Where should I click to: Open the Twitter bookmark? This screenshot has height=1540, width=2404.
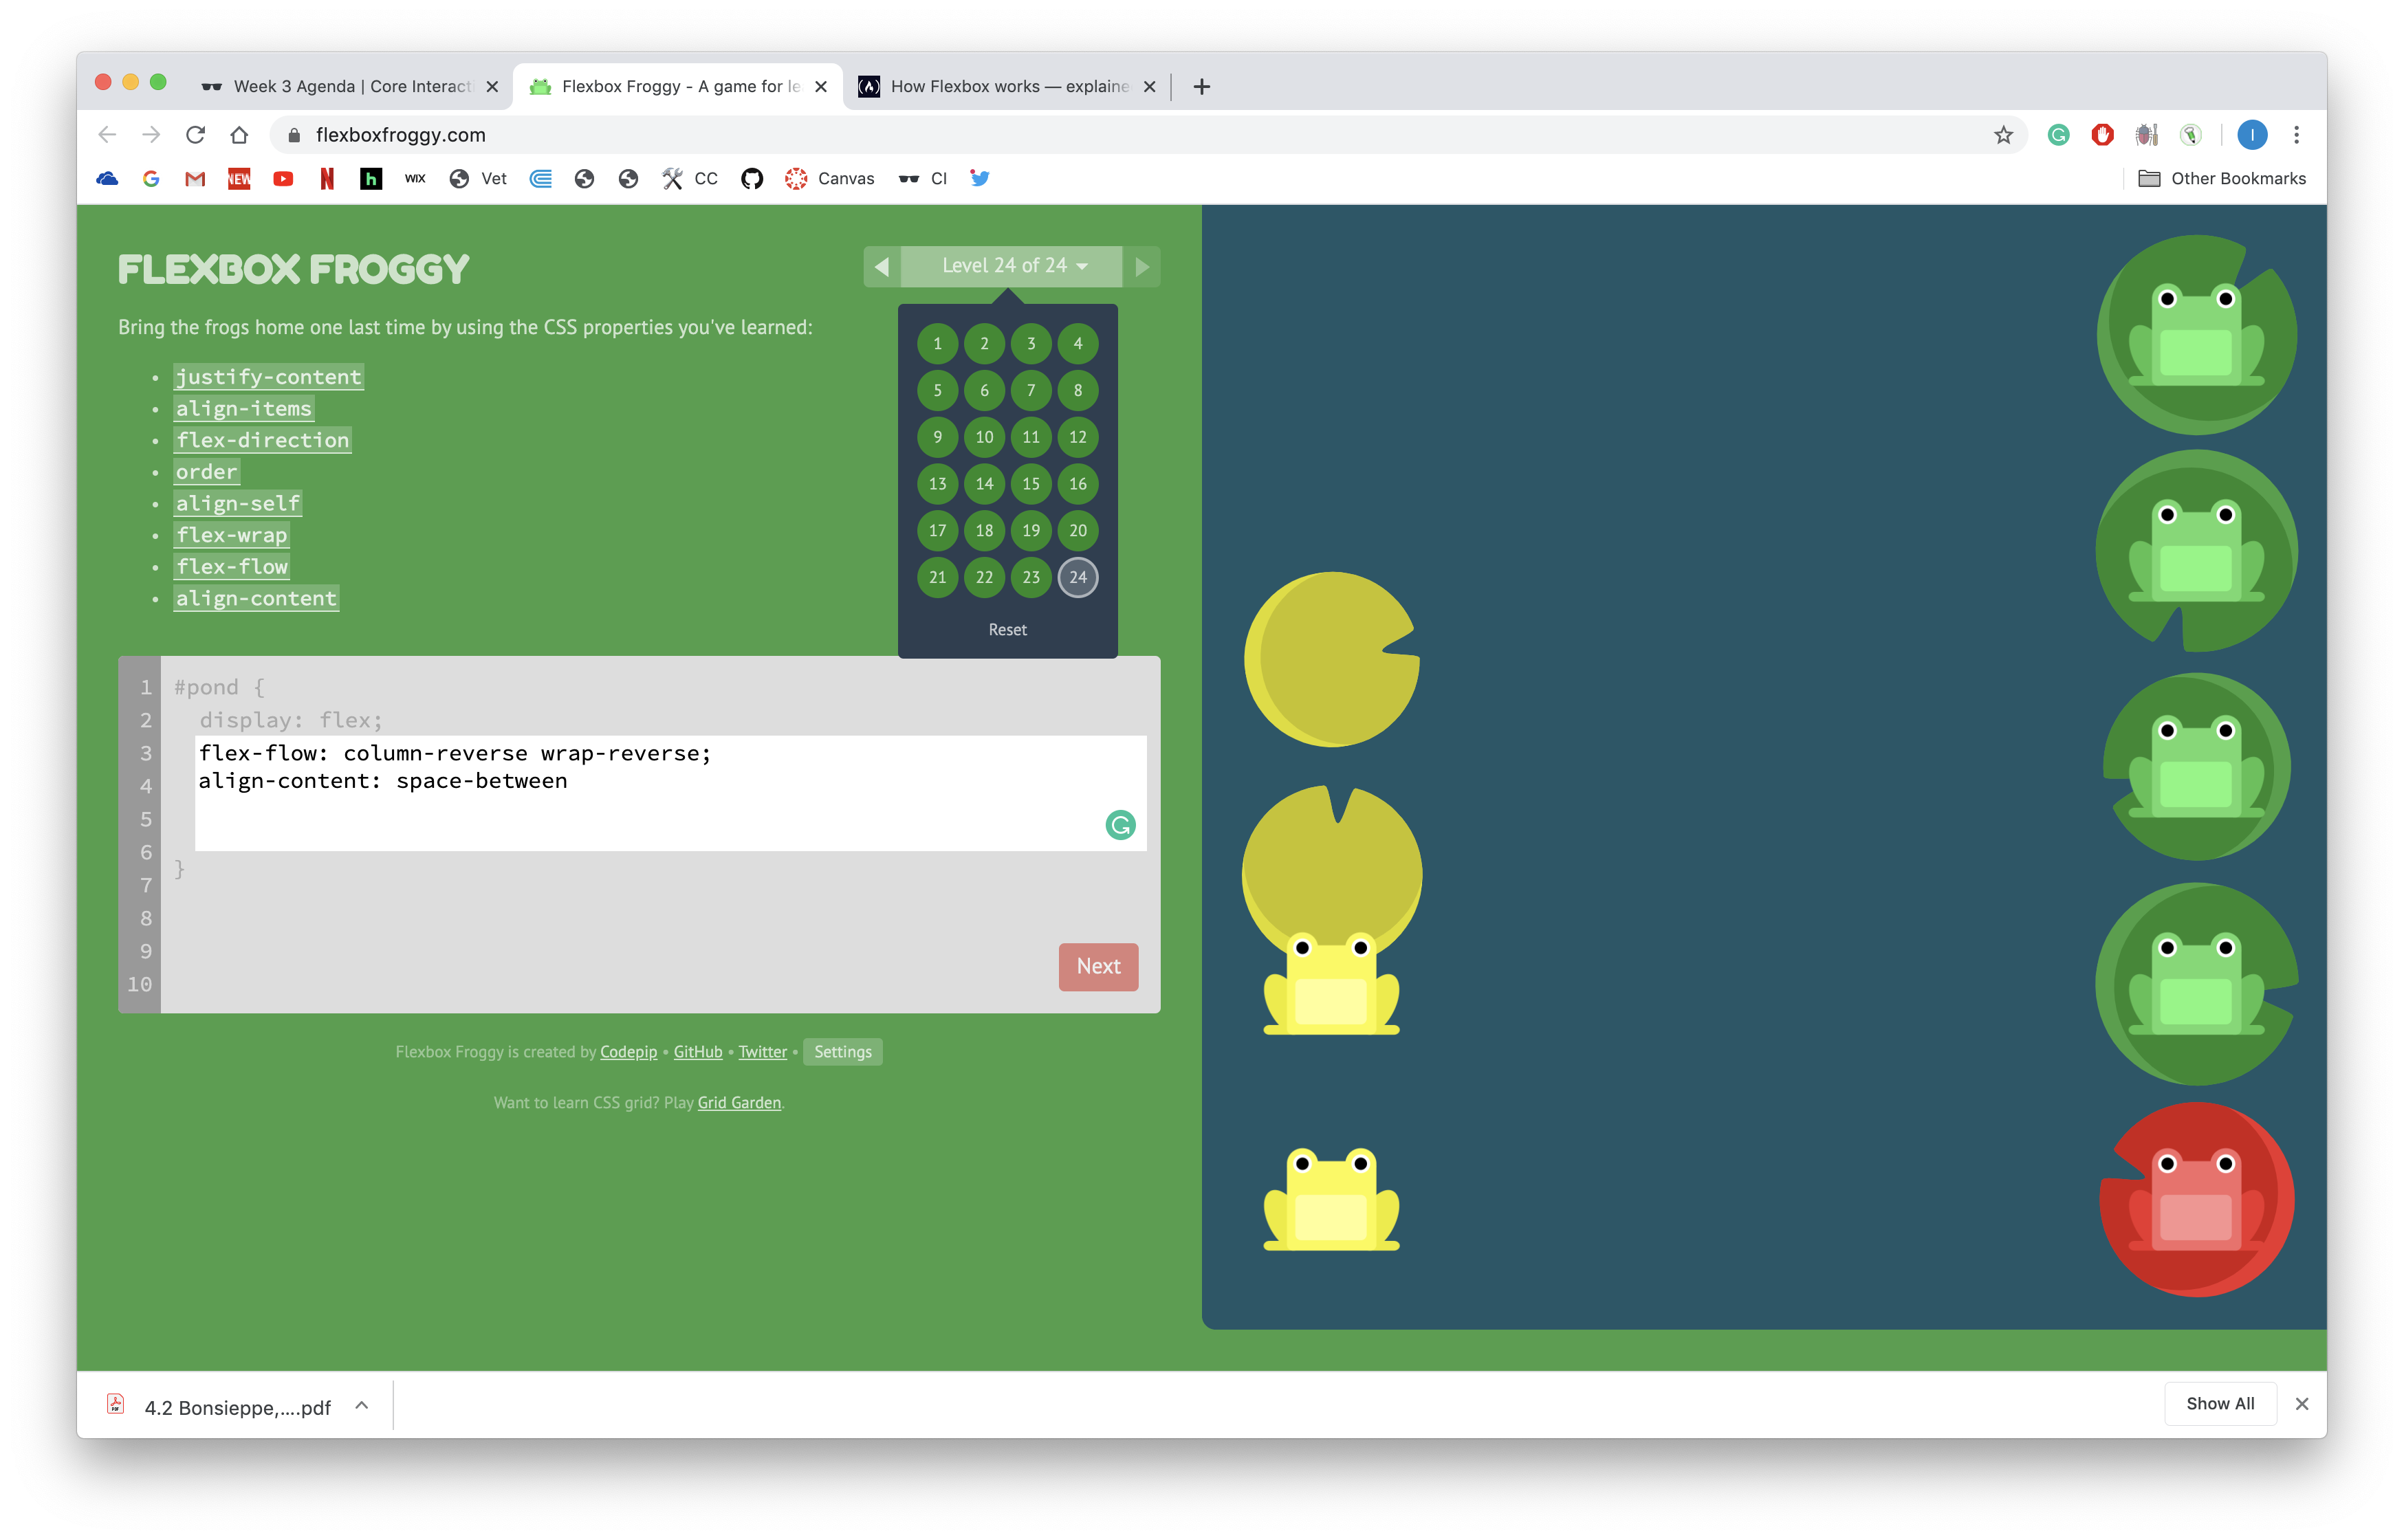coord(979,178)
